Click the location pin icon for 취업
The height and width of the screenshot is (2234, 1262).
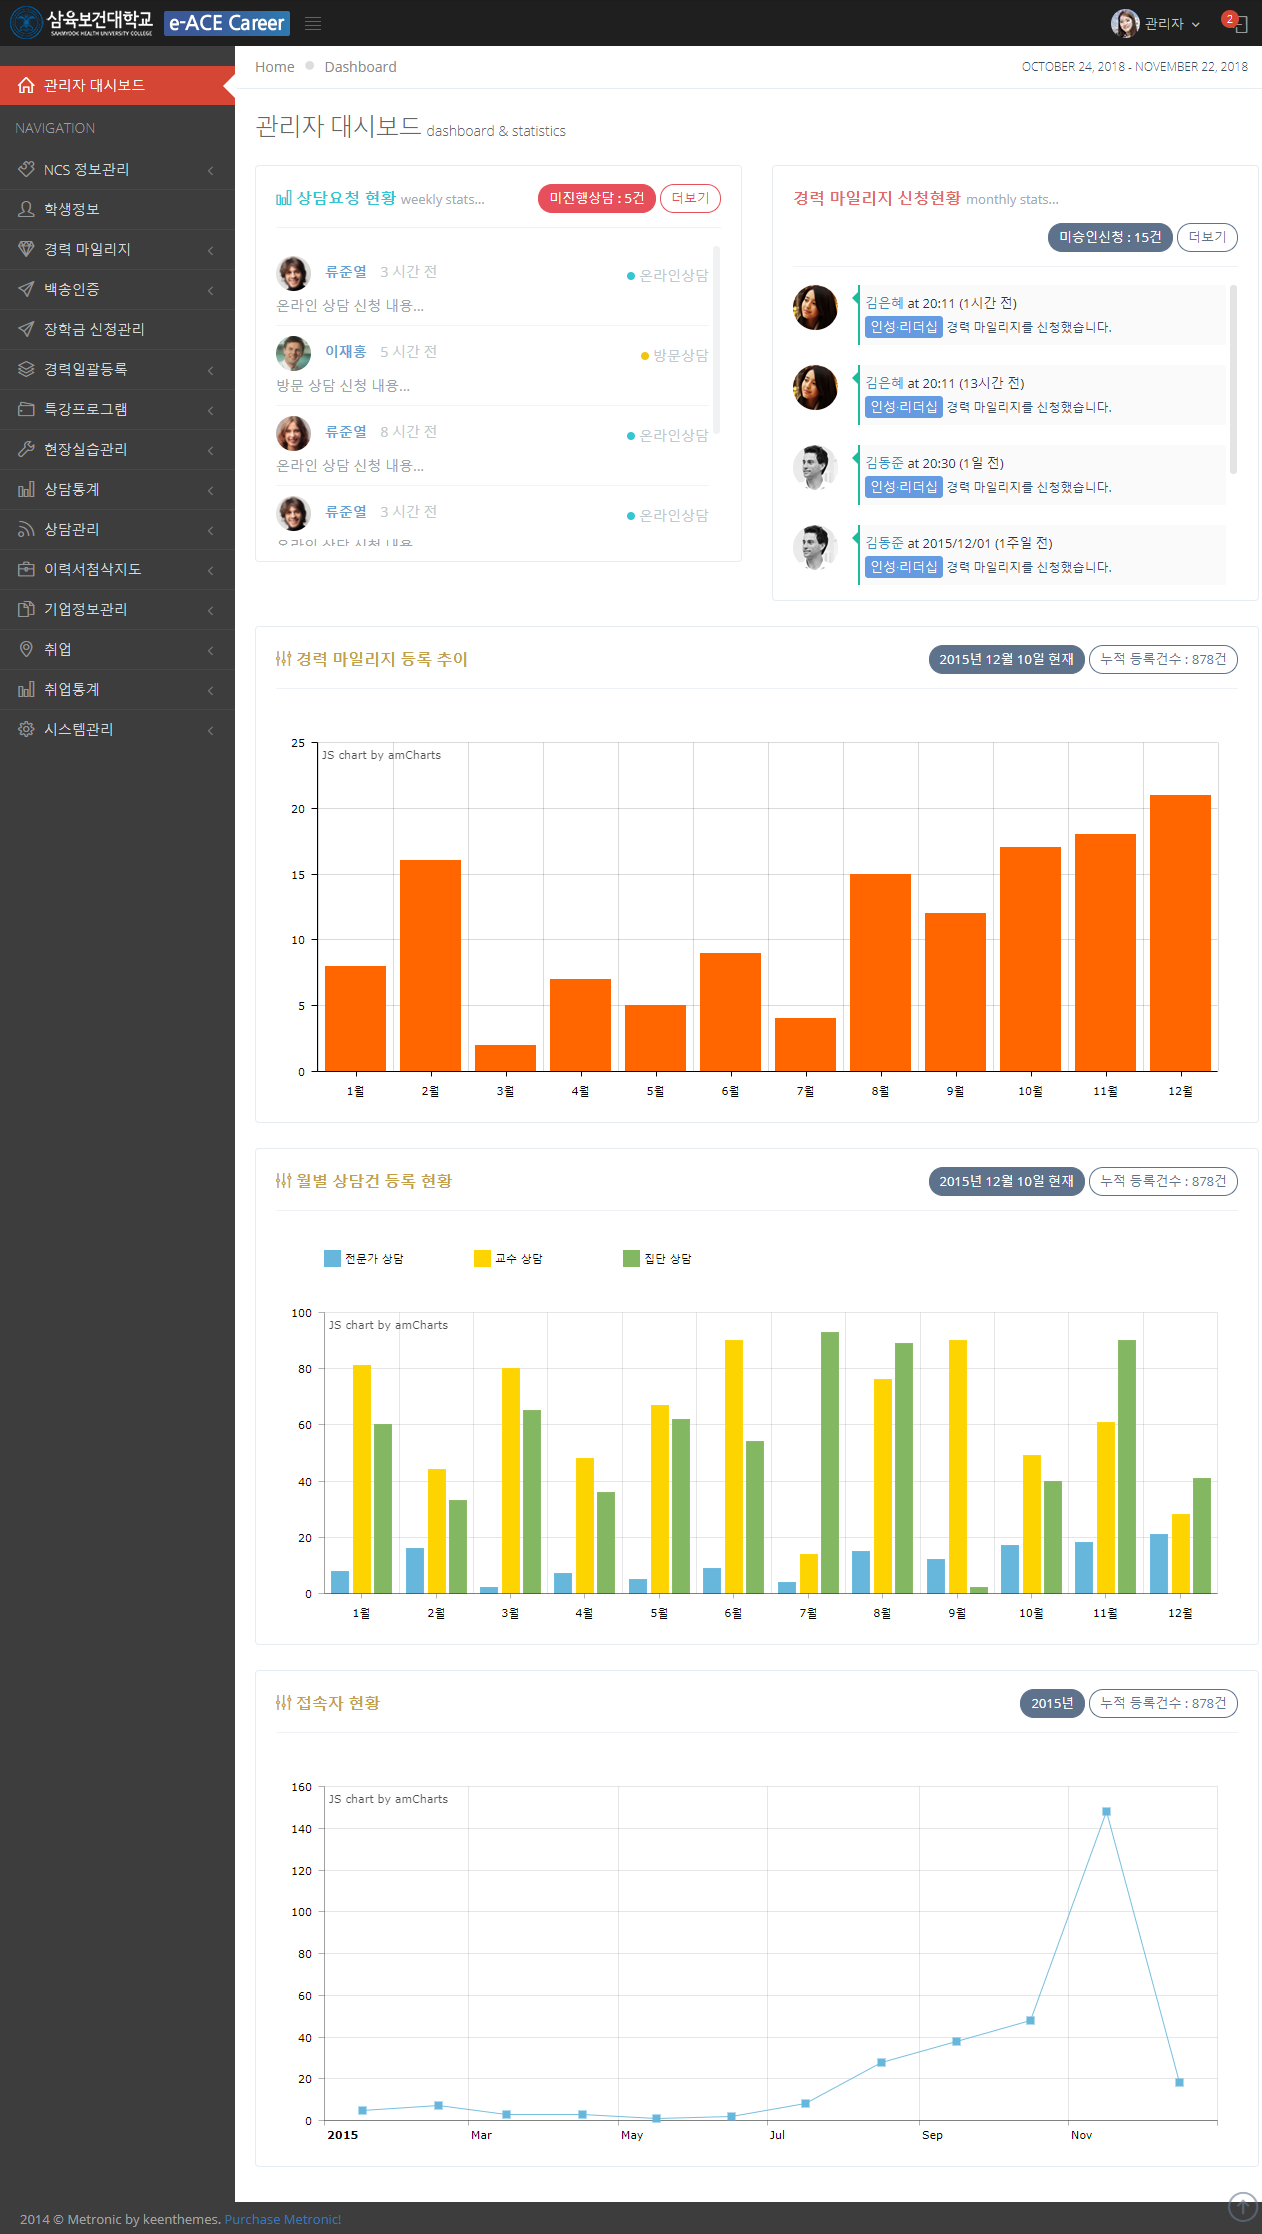26,649
